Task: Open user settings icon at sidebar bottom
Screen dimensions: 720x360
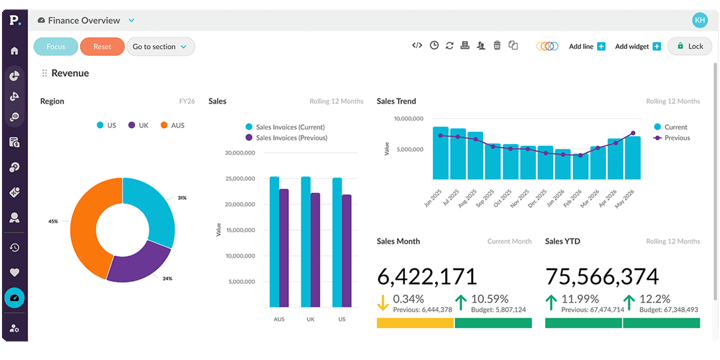Action: pos(14,328)
